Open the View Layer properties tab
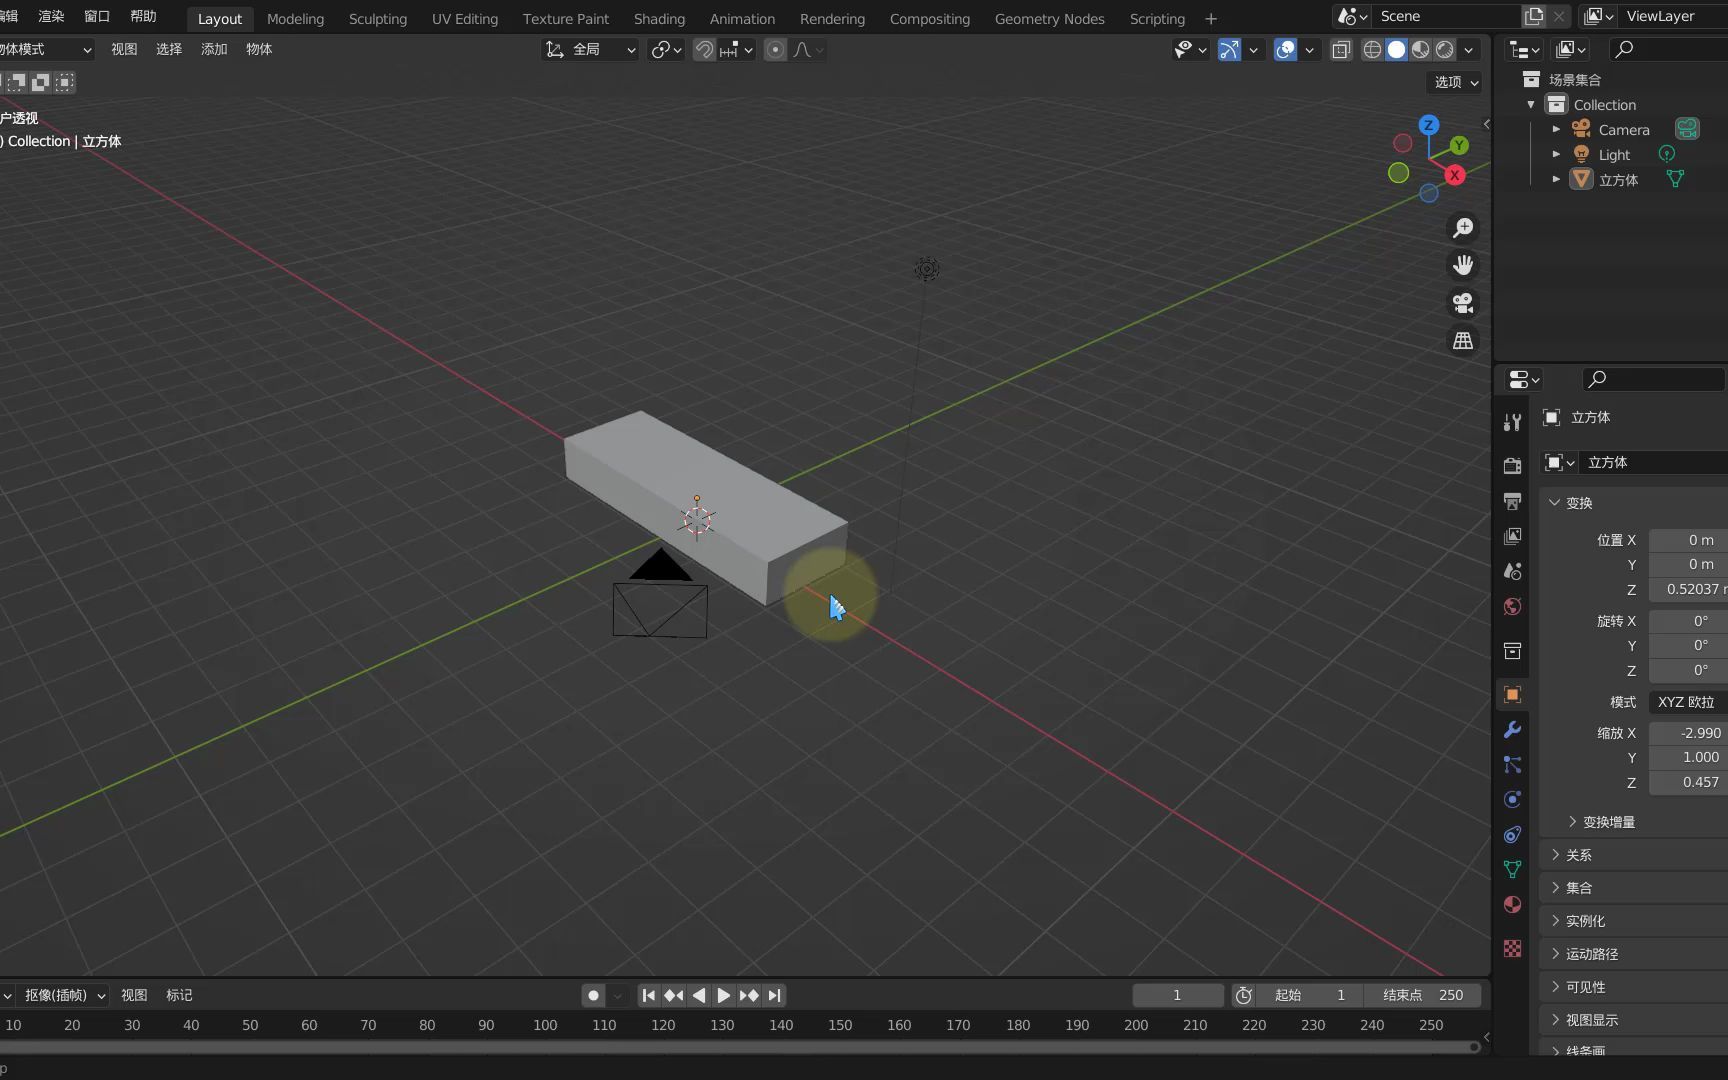Screen dimensions: 1728x1080 point(1512,536)
